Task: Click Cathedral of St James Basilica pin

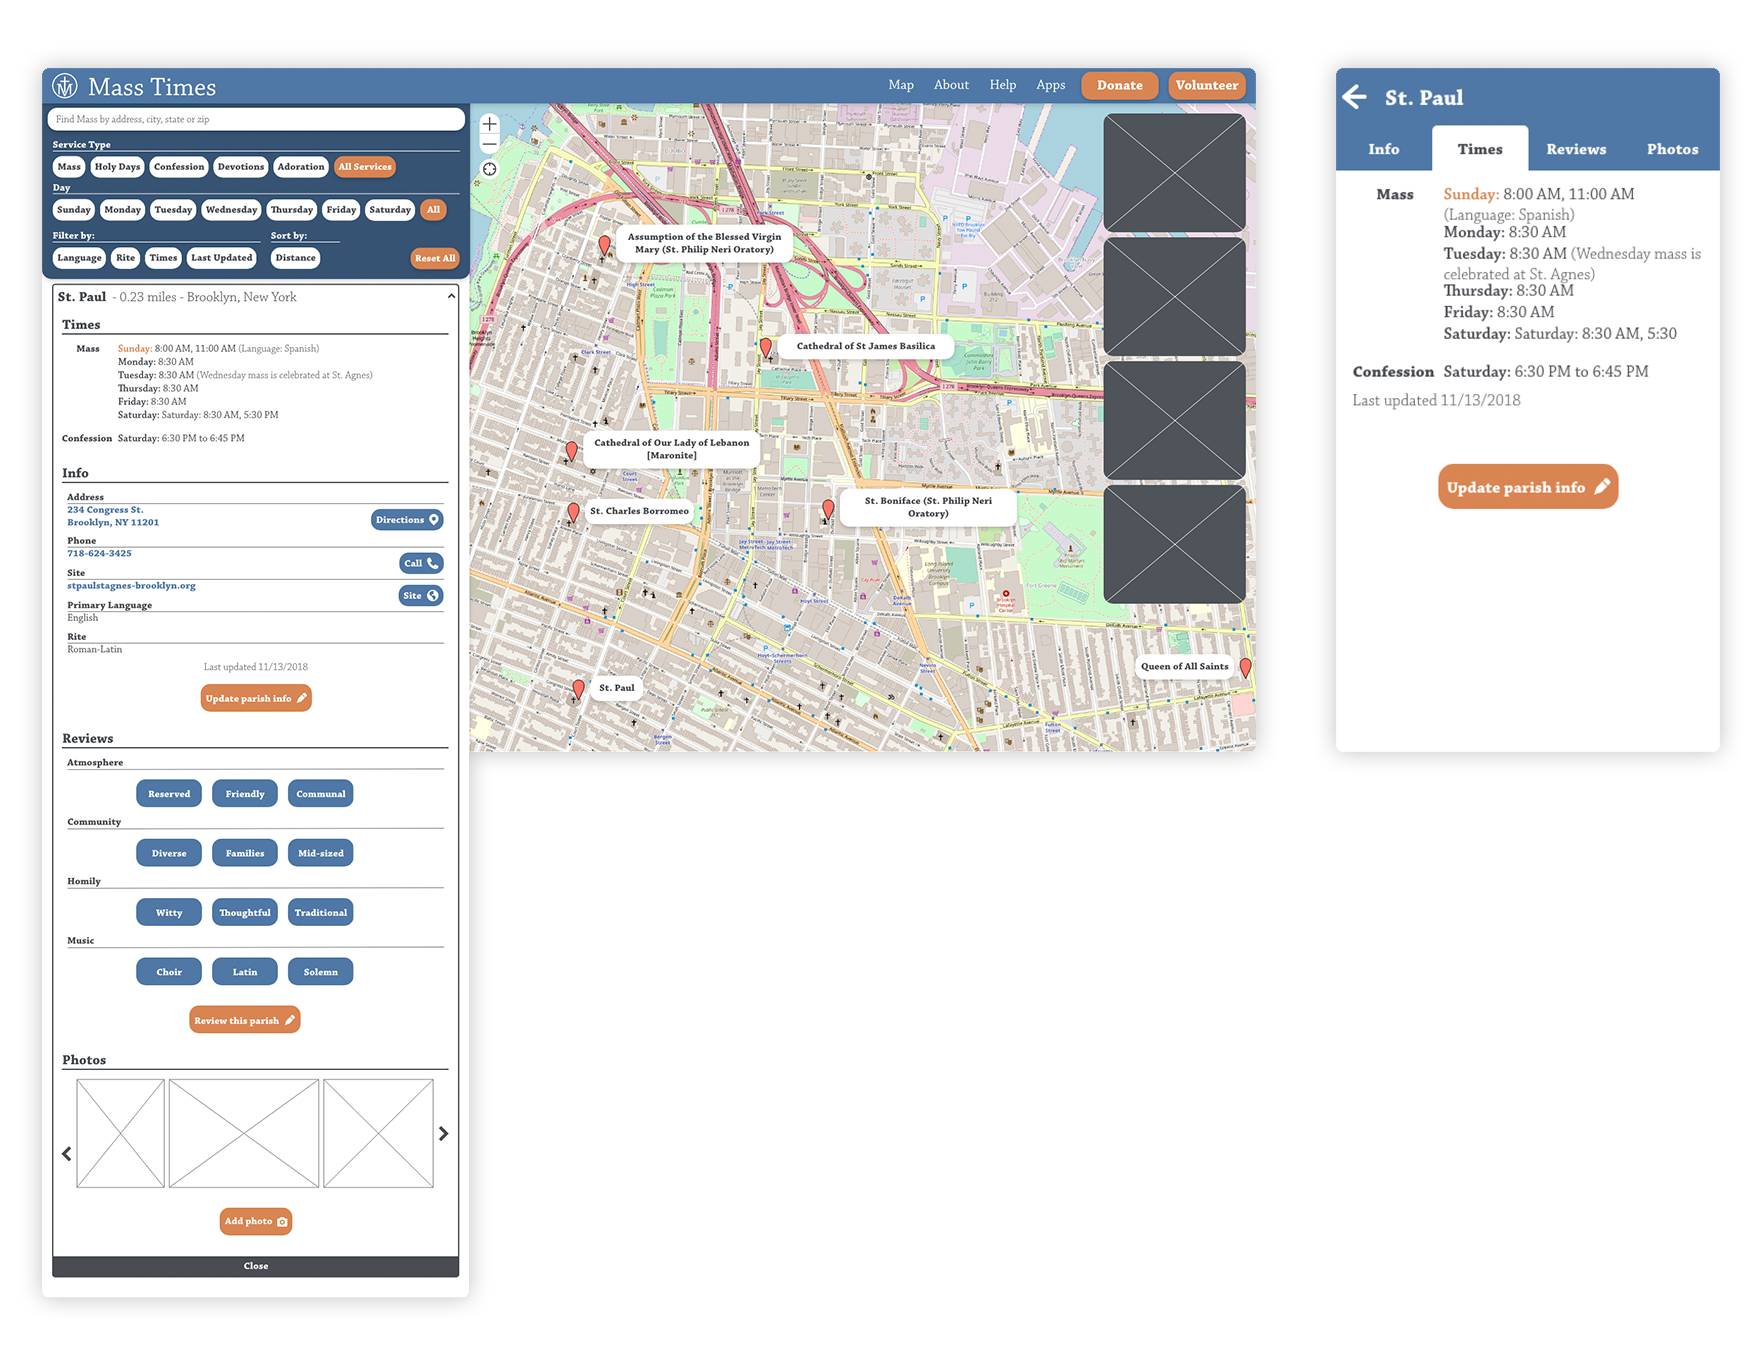Action: tap(766, 348)
